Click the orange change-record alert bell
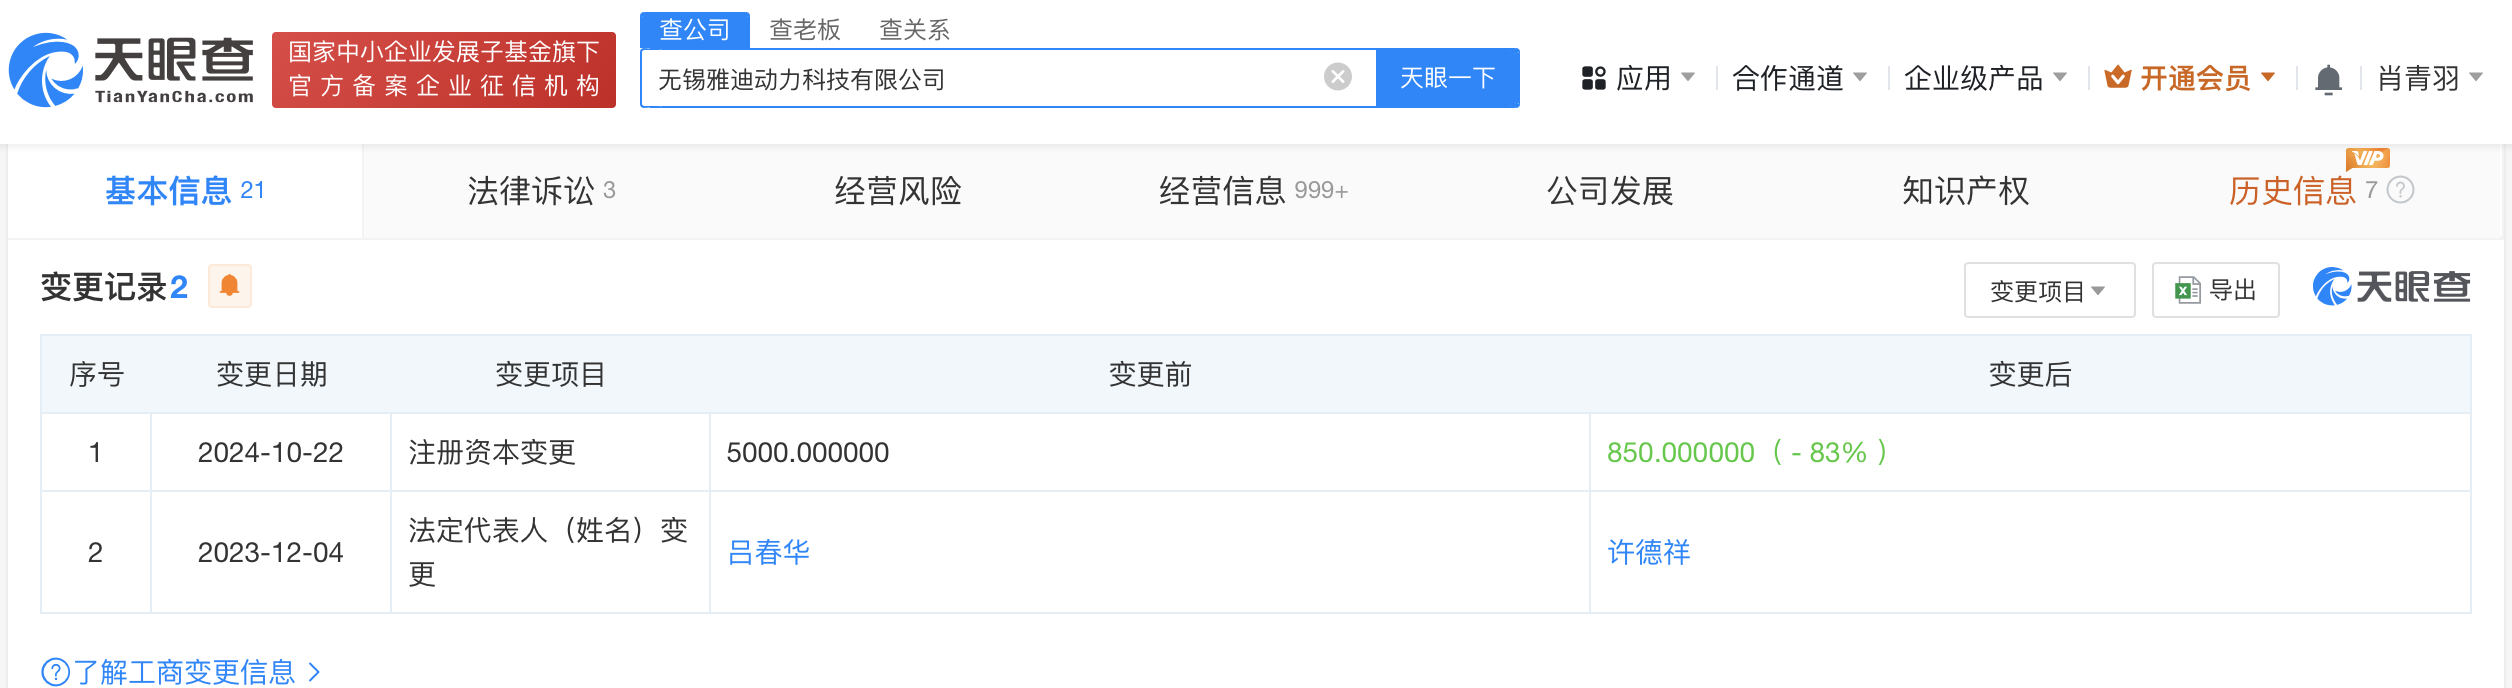The height and width of the screenshot is (688, 2512). 229,287
